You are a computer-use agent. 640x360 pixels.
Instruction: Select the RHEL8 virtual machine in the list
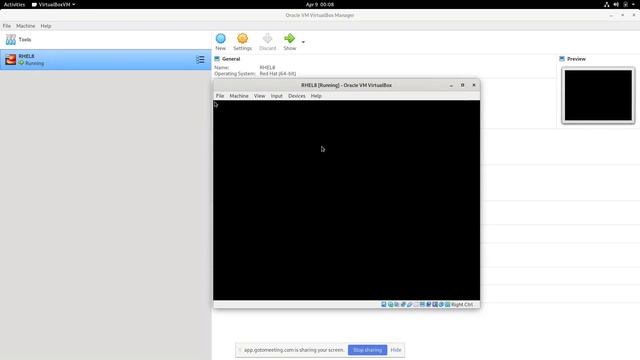(106, 60)
